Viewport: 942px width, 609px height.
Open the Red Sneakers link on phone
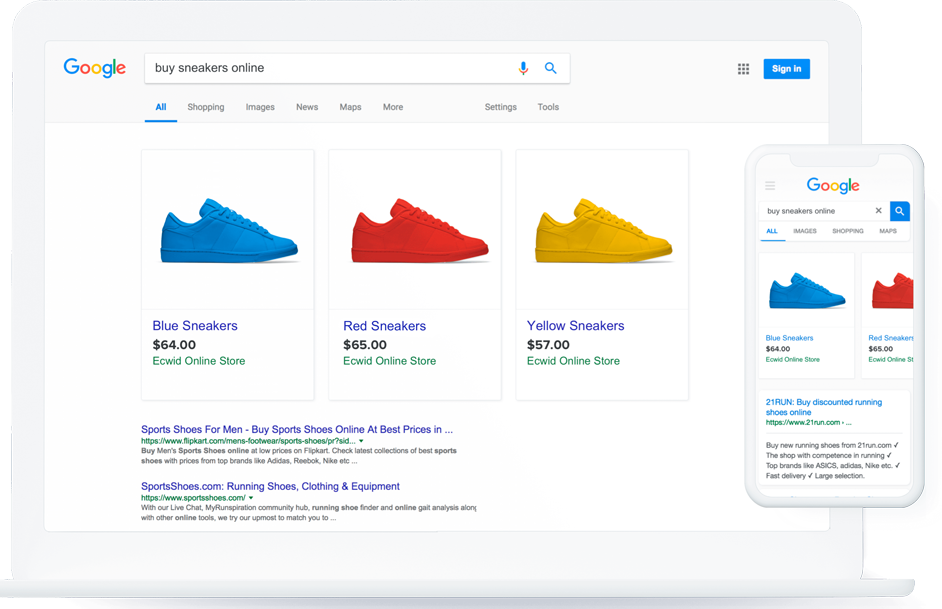pyautogui.click(x=890, y=338)
